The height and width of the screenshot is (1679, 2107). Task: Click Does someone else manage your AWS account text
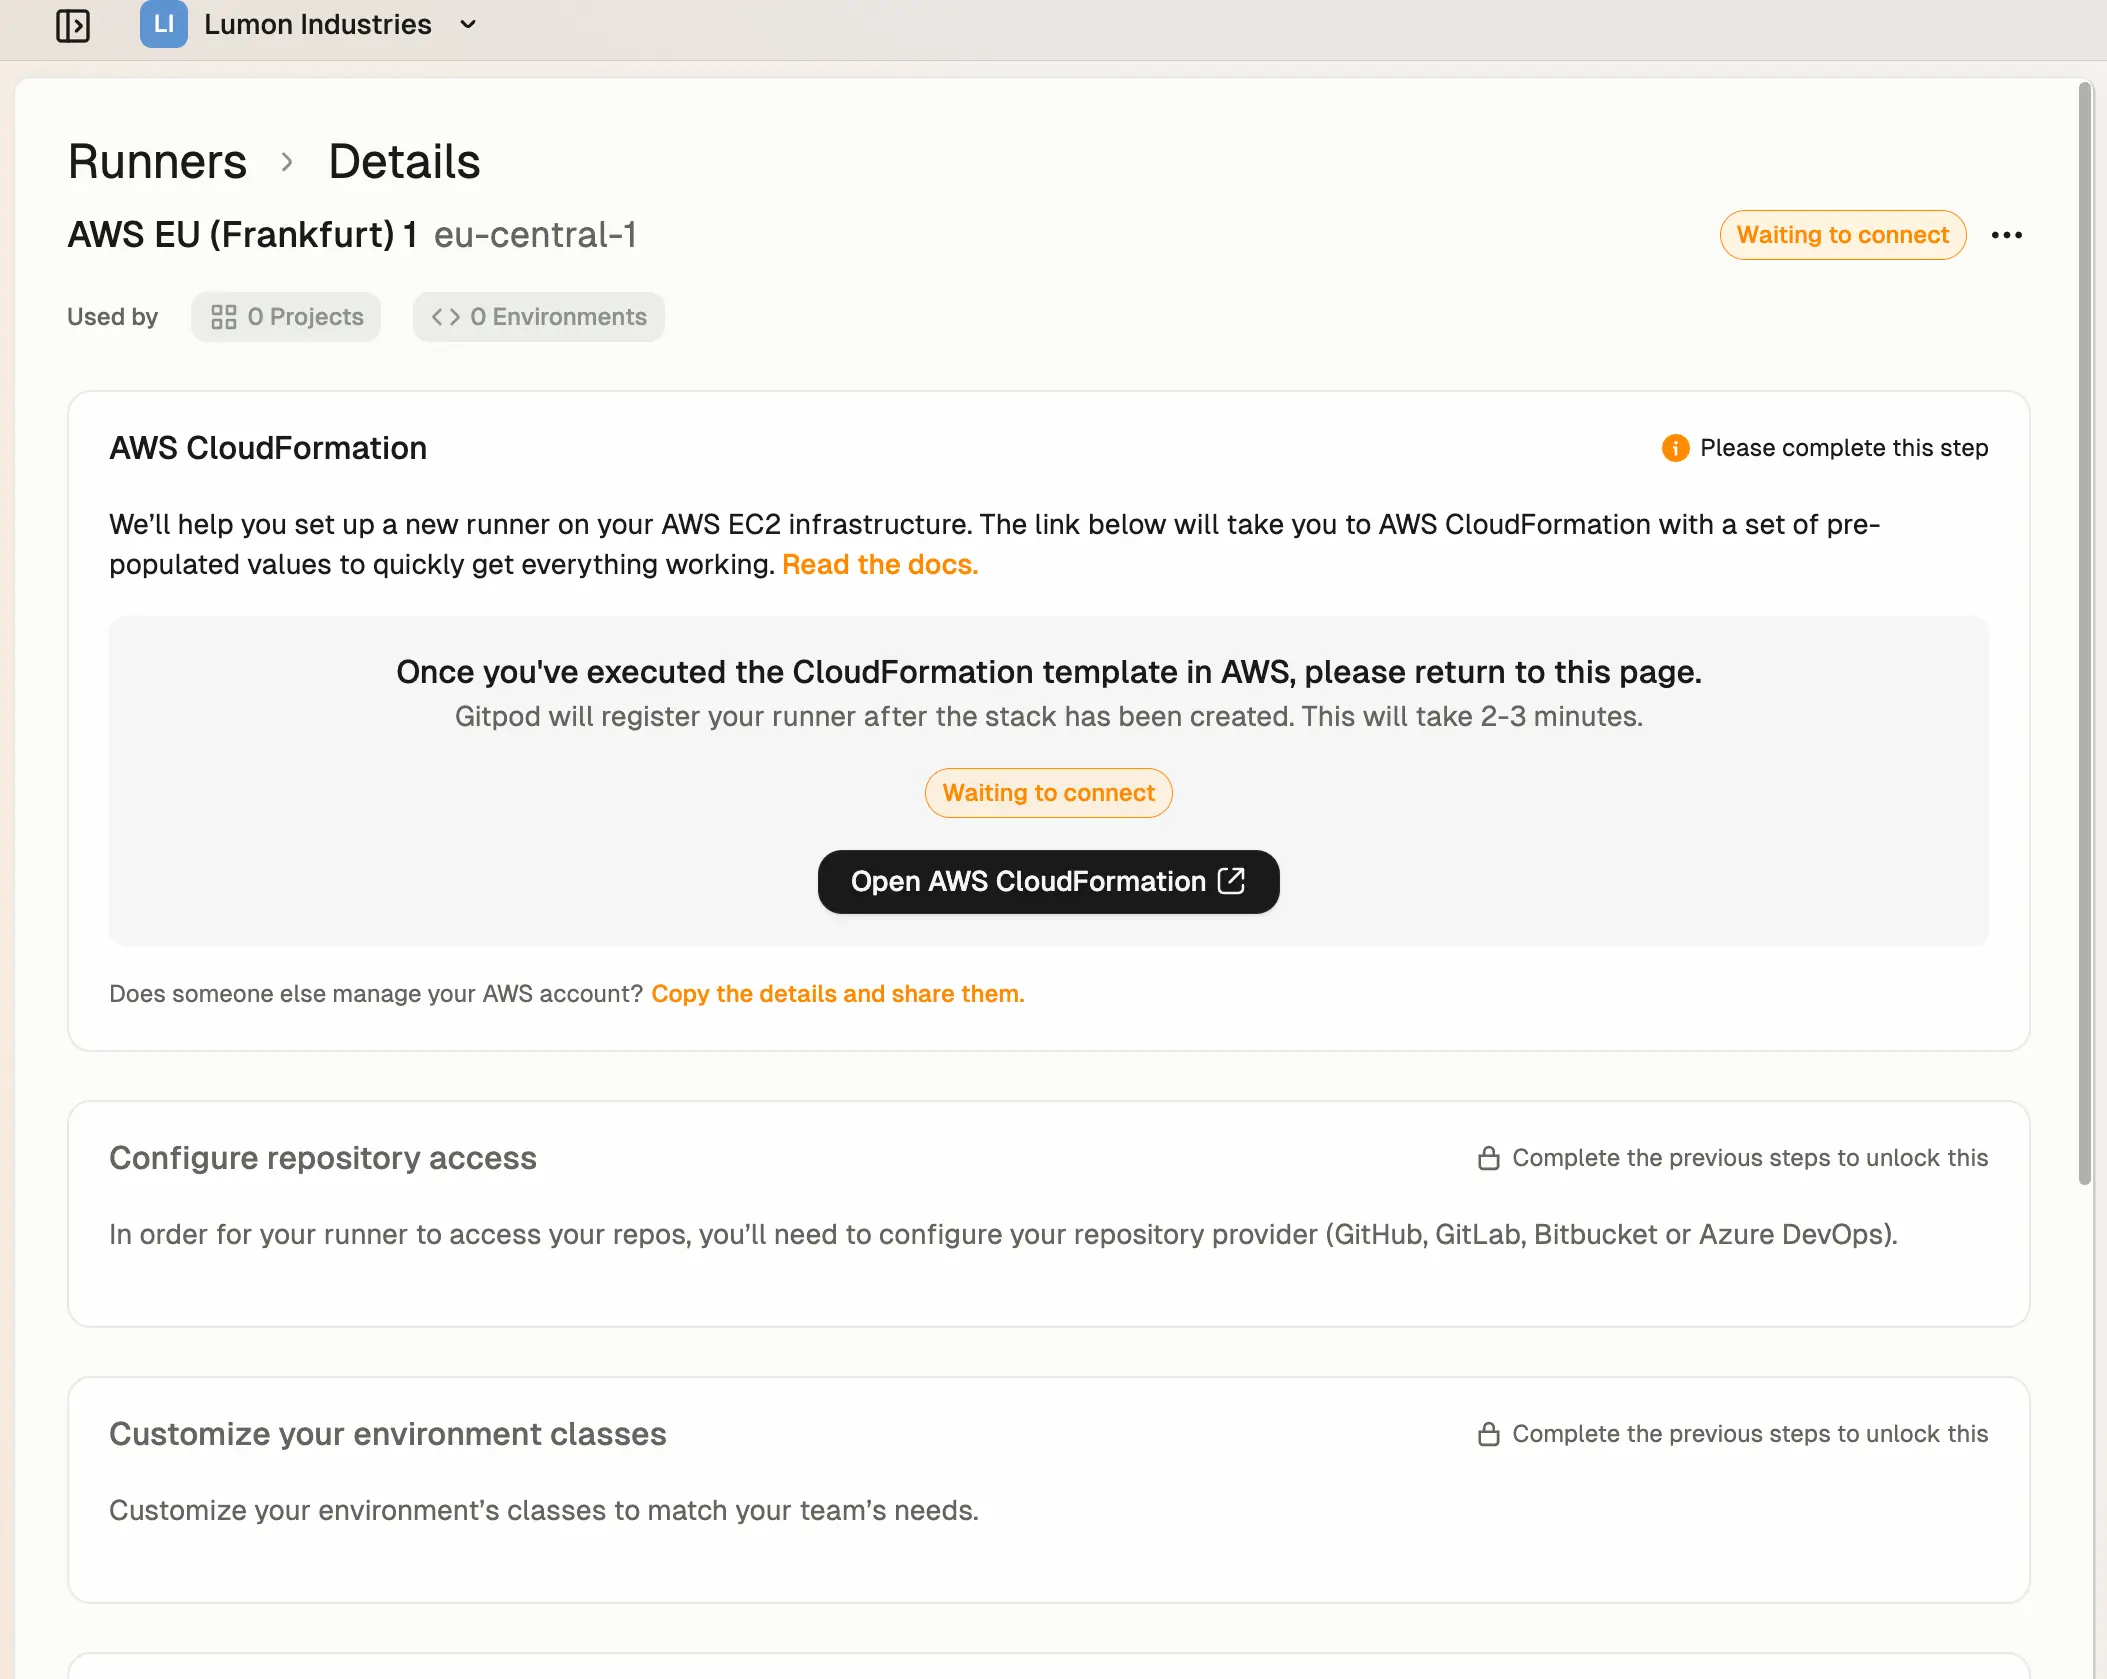pyautogui.click(x=376, y=994)
